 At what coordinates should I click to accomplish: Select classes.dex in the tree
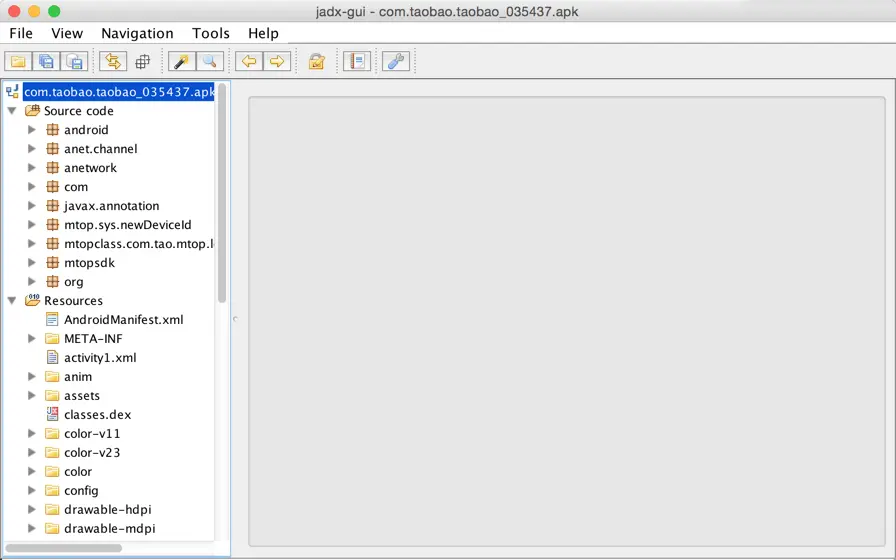[x=98, y=415]
